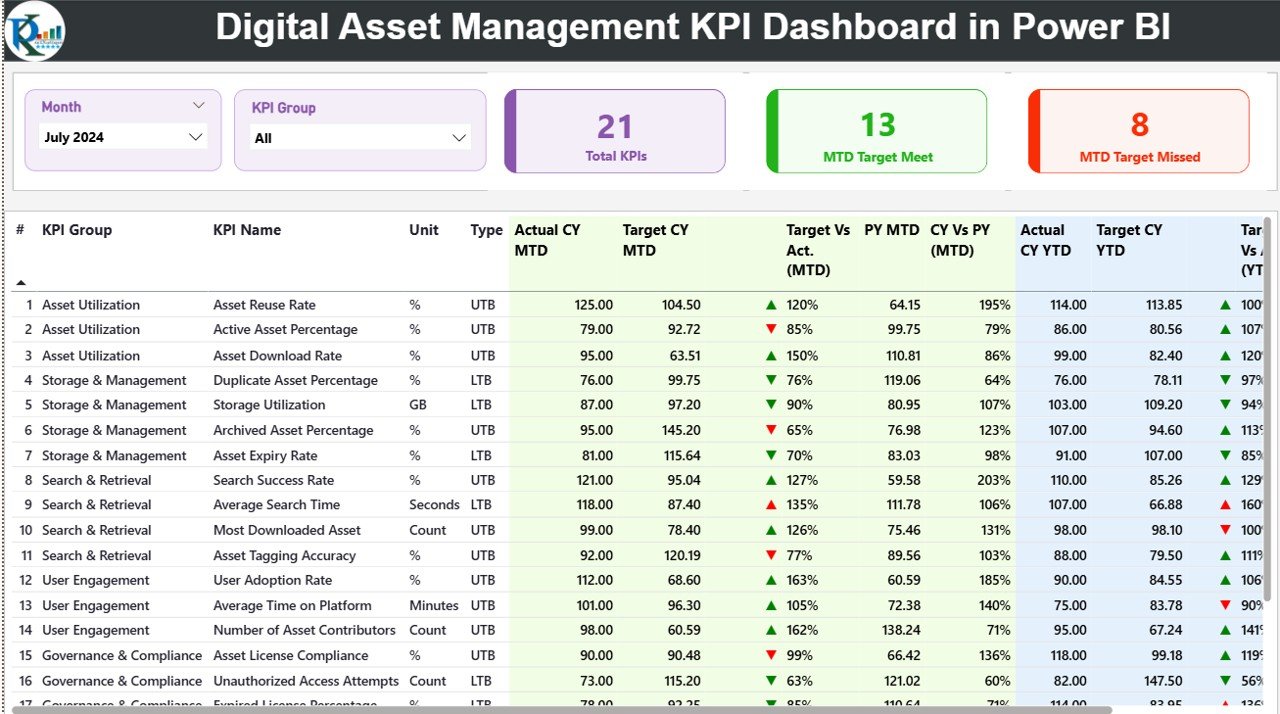Click the red triangle for Average Search Time
Image resolution: width=1280 pixels, height=714 pixels.
(x=770, y=505)
